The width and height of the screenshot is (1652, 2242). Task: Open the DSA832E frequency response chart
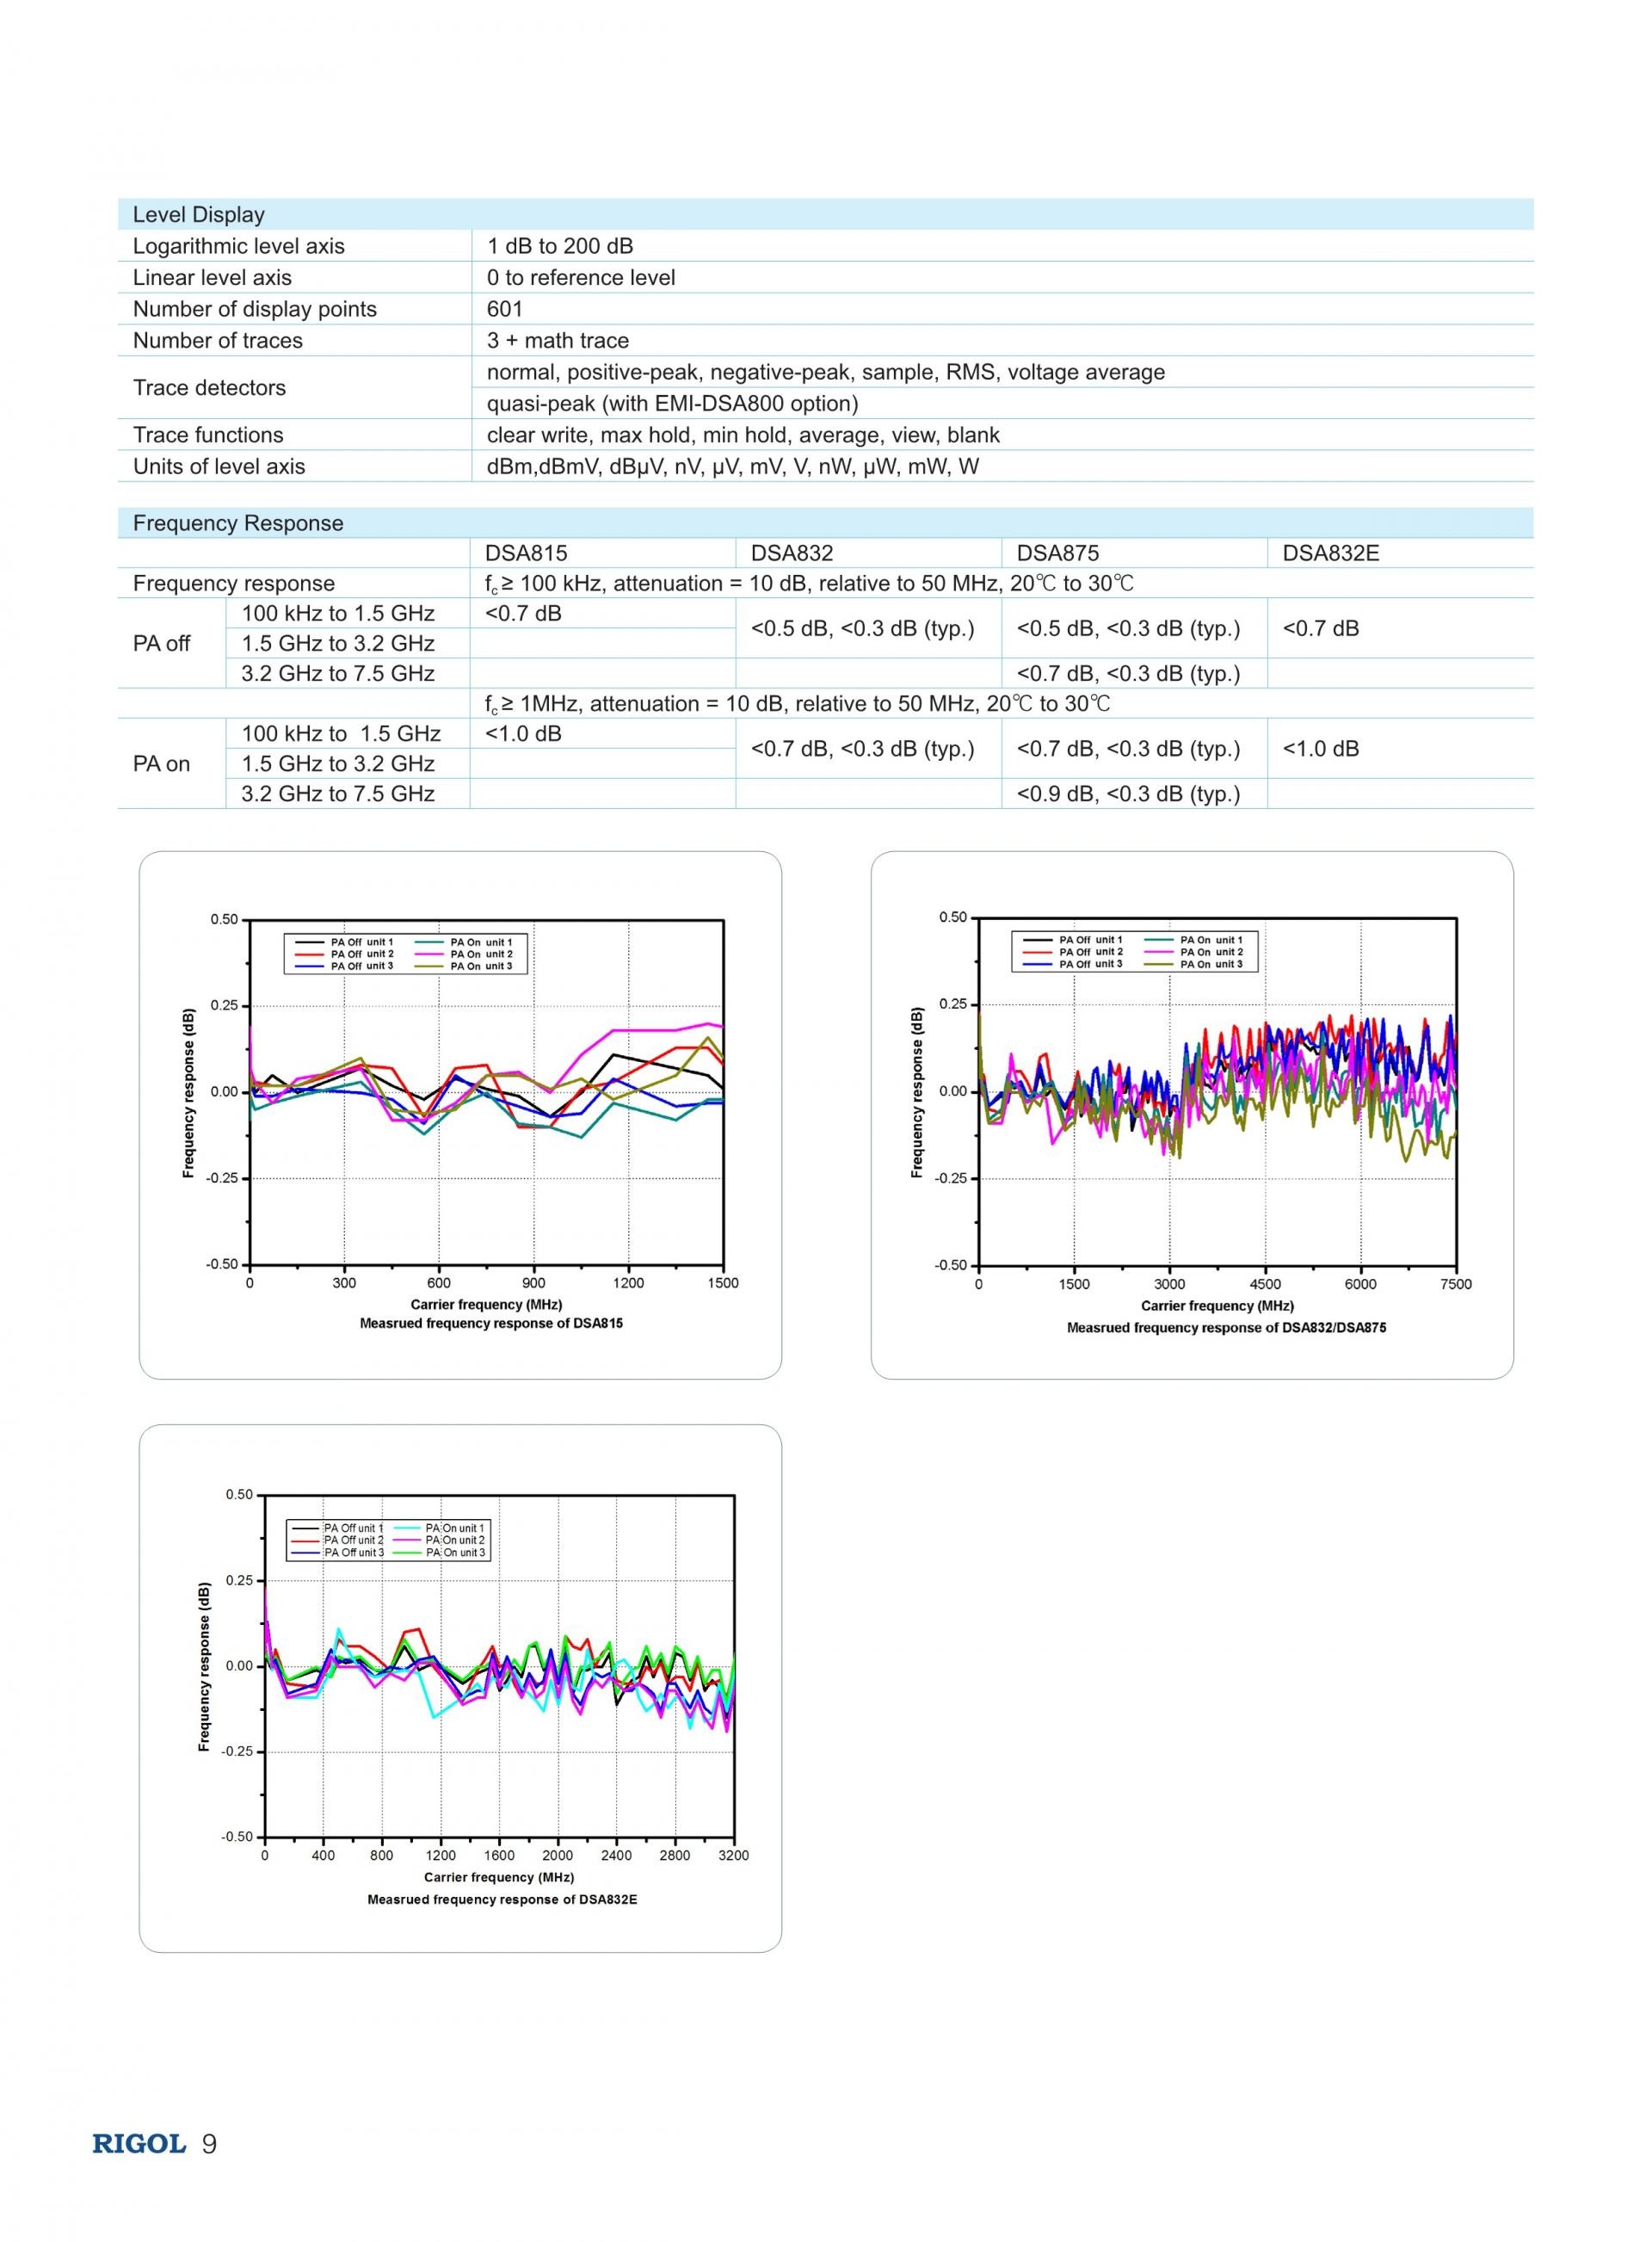click(x=460, y=1688)
